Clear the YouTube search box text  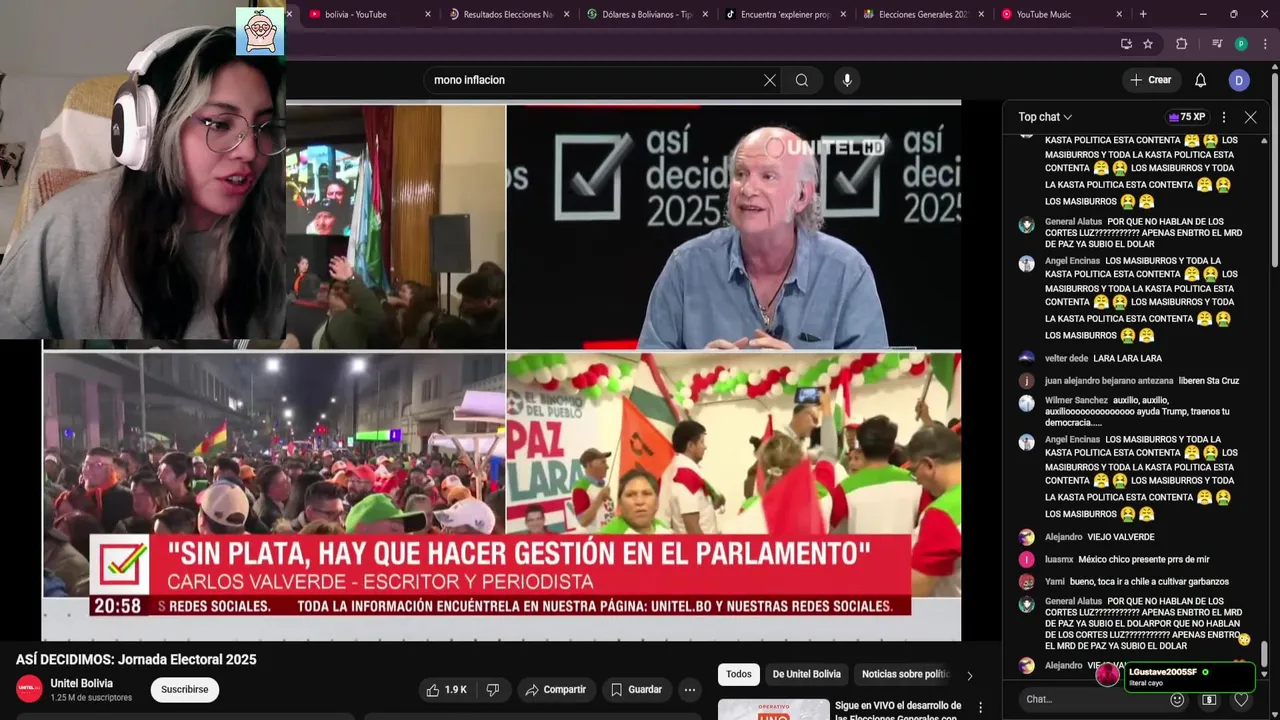click(x=769, y=80)
